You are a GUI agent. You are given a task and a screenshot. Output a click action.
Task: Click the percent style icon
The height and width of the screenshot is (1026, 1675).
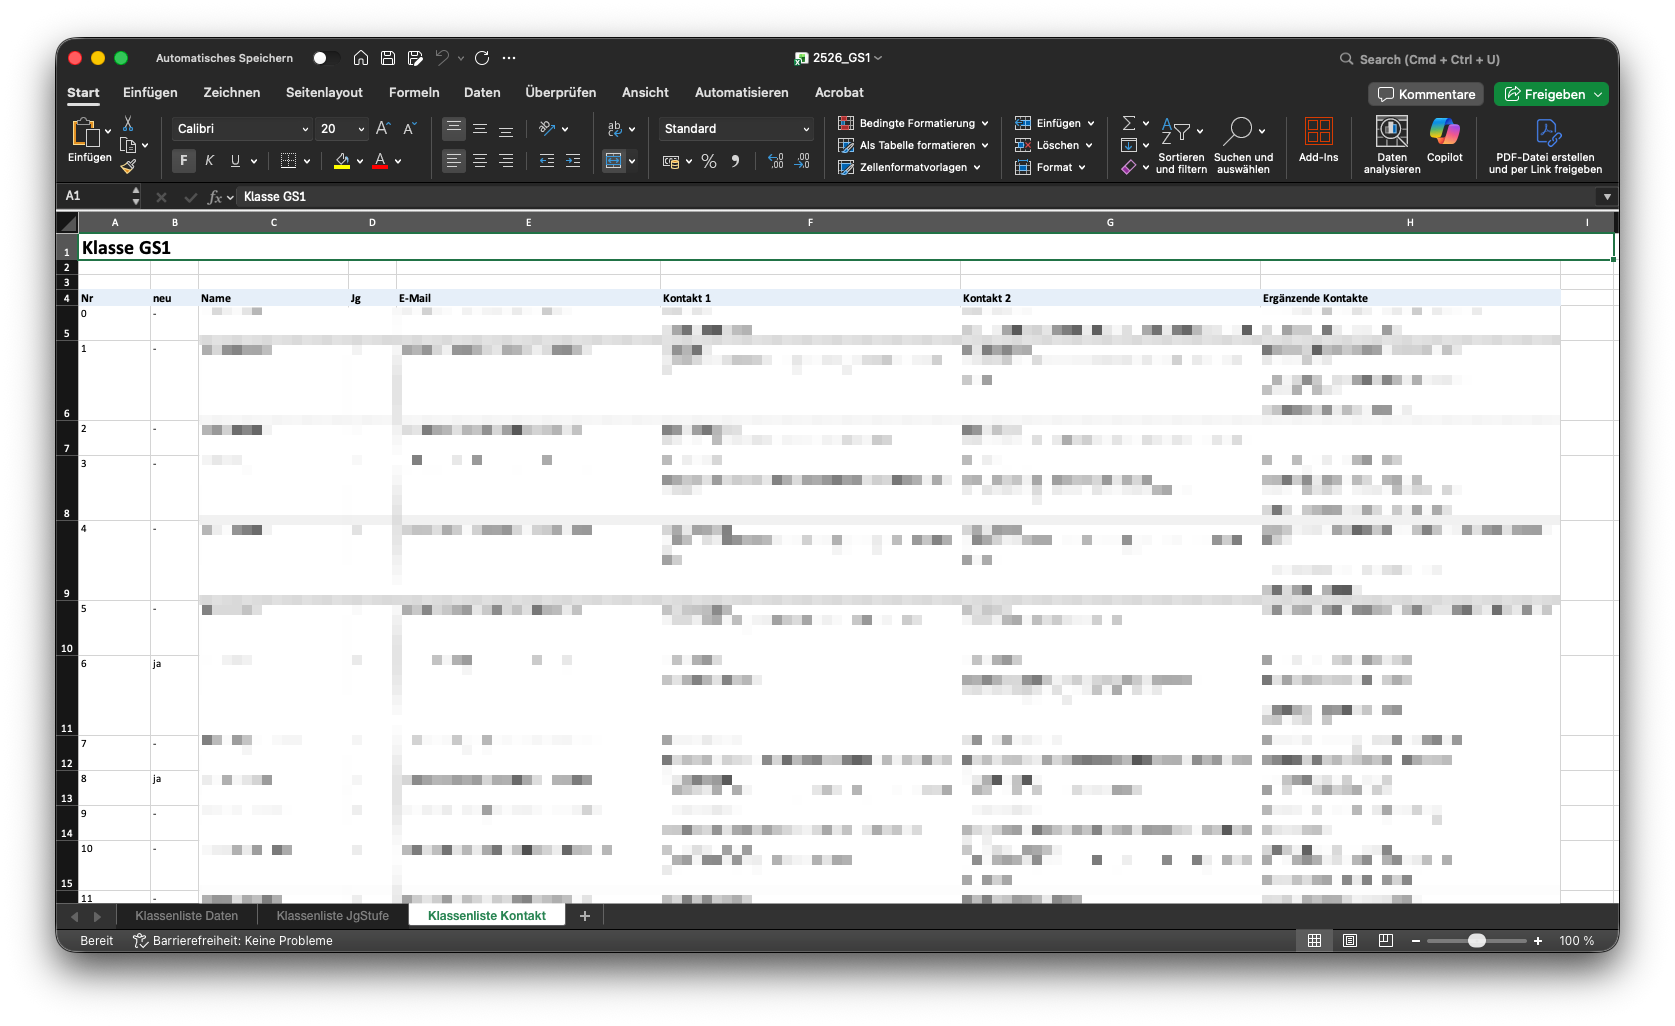(x=709, y=161)
